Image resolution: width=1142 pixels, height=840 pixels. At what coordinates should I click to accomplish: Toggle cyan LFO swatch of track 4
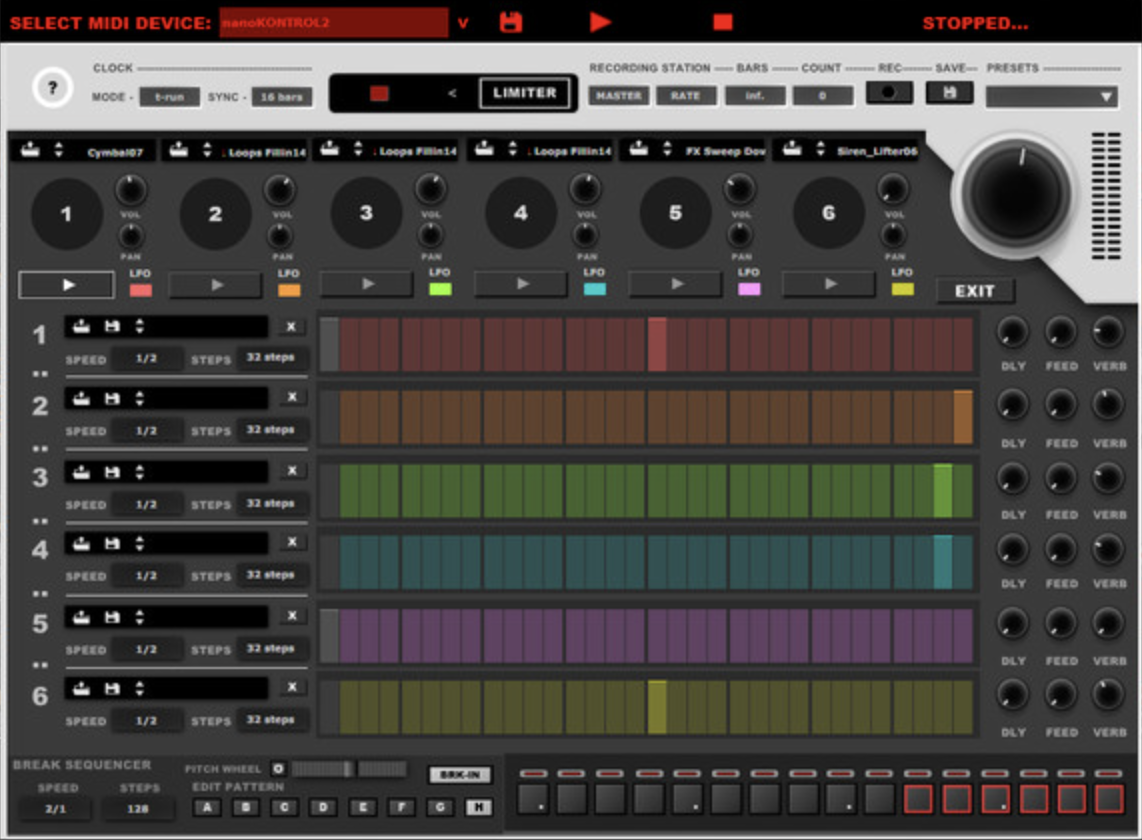(594, 288)
